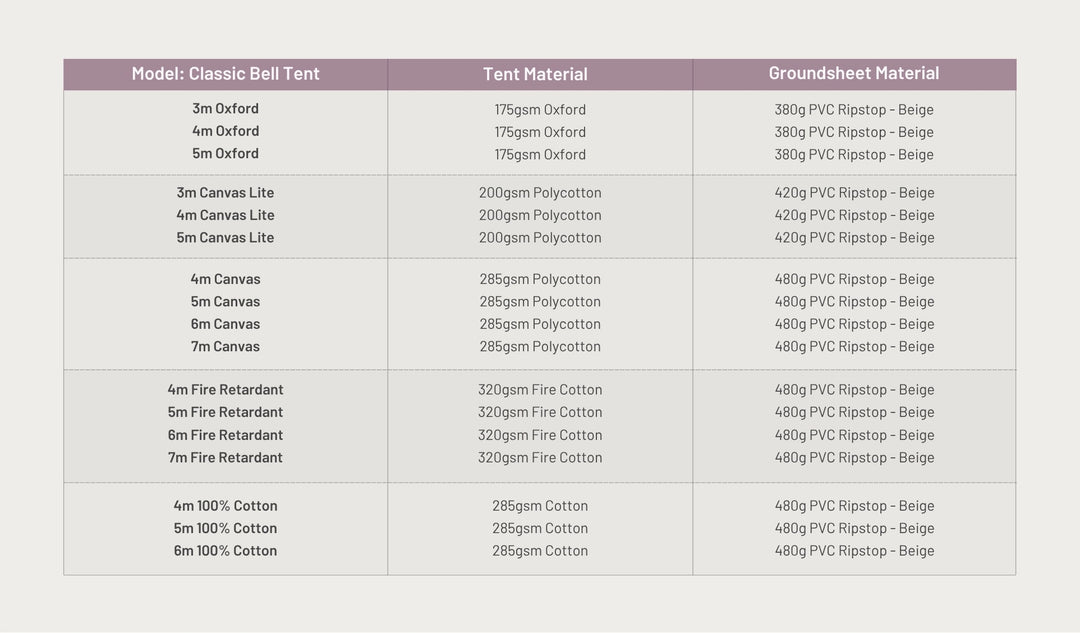Click tent material for the 4m Oxford row
Screen dimensions: 1080x633
[540, 132]
